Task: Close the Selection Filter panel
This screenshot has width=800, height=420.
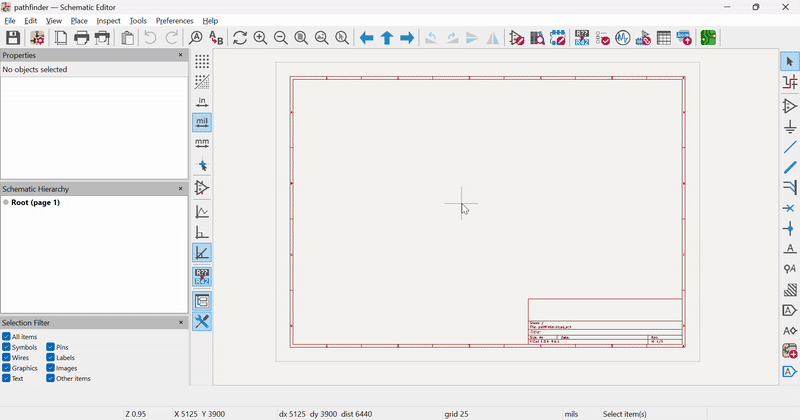Action: click(x=181, y=323)
